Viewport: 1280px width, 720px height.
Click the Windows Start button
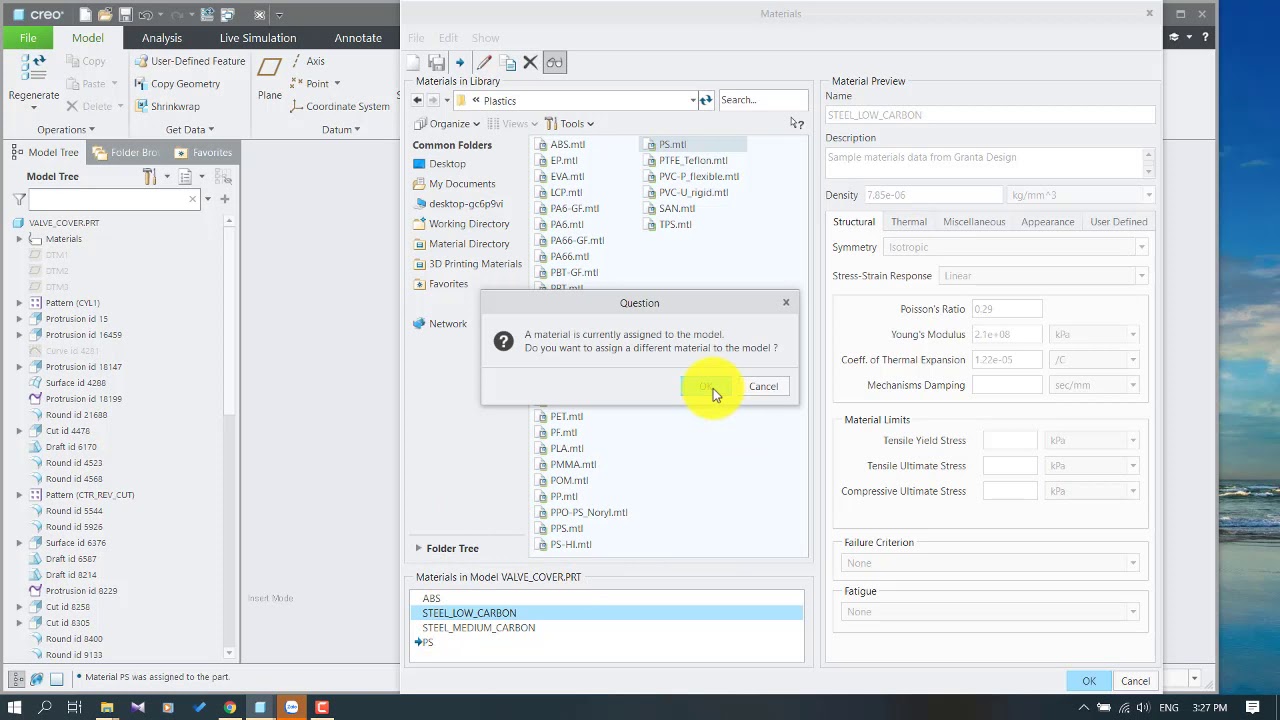(x=15, y=707)
